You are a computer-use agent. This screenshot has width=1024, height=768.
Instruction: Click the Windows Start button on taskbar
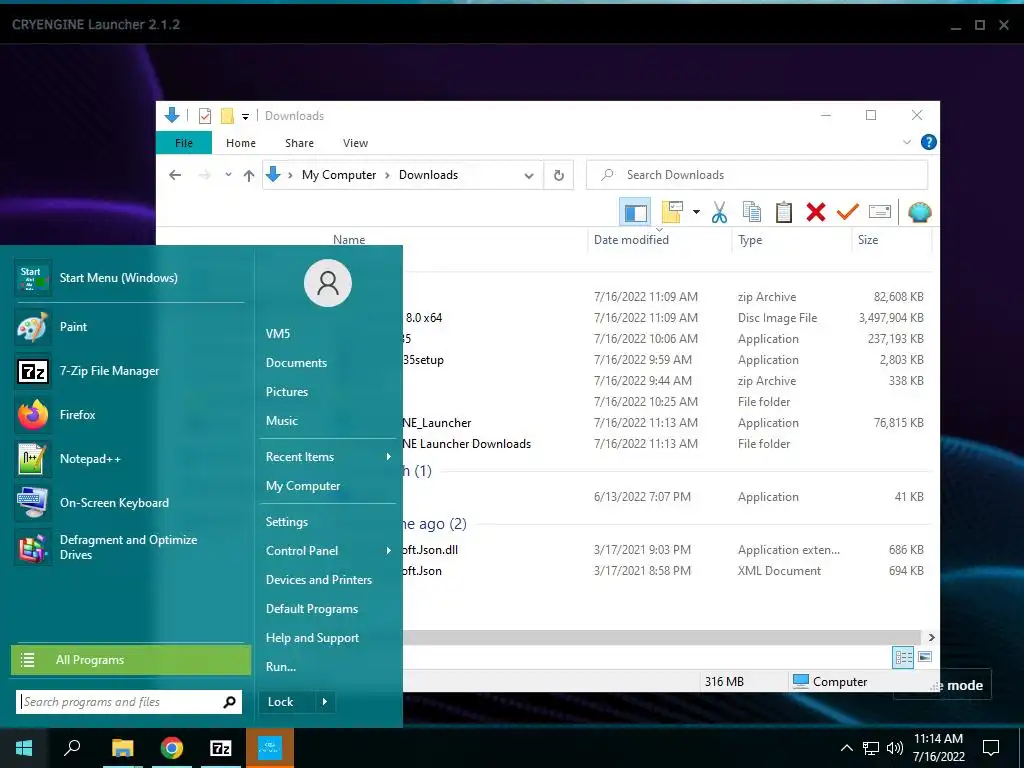click(24, 748)
